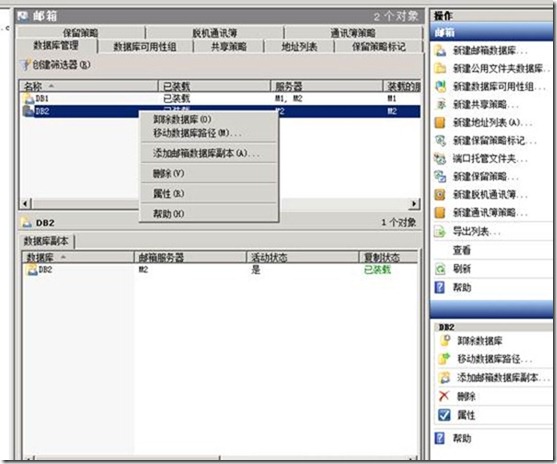The height and width of the screenshot is (464, 557).
Task: Click the 创建筛选器 button text
Action: click(61, 65)
